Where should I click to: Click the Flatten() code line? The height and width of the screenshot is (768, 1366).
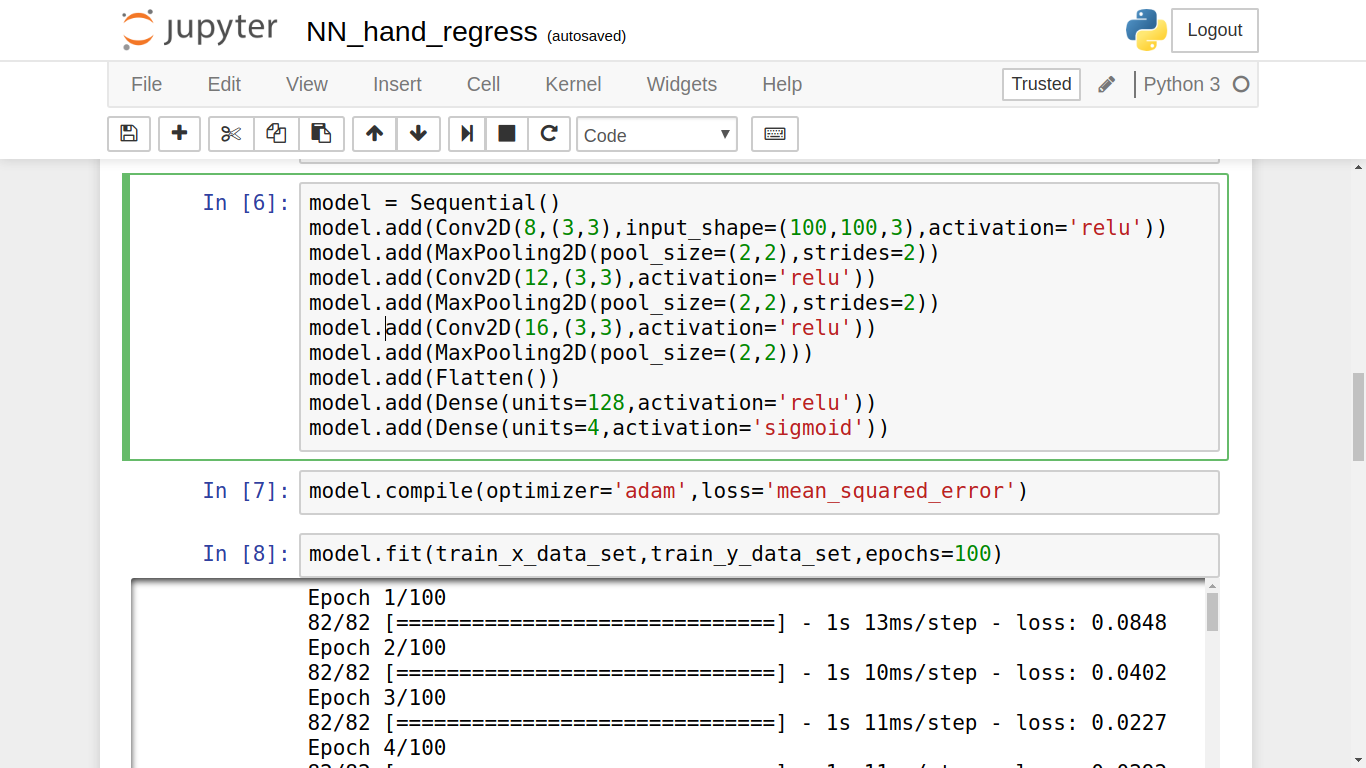pyautogui.click(x=435, y=378)
